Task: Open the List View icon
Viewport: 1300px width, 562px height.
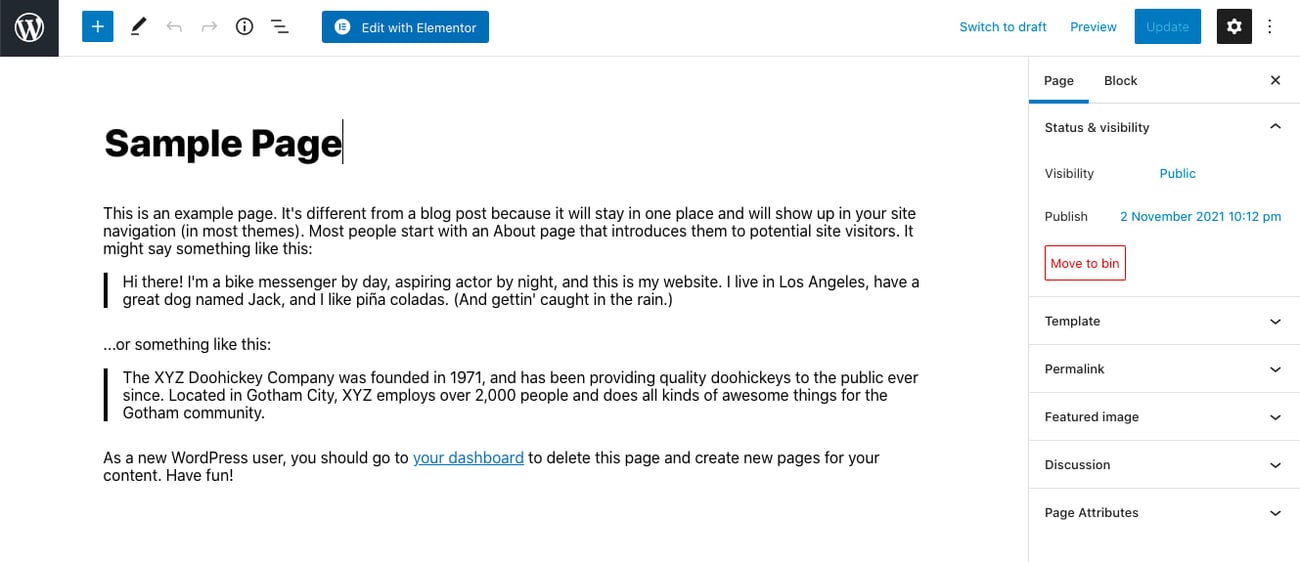Action: (x=280, y=27)
